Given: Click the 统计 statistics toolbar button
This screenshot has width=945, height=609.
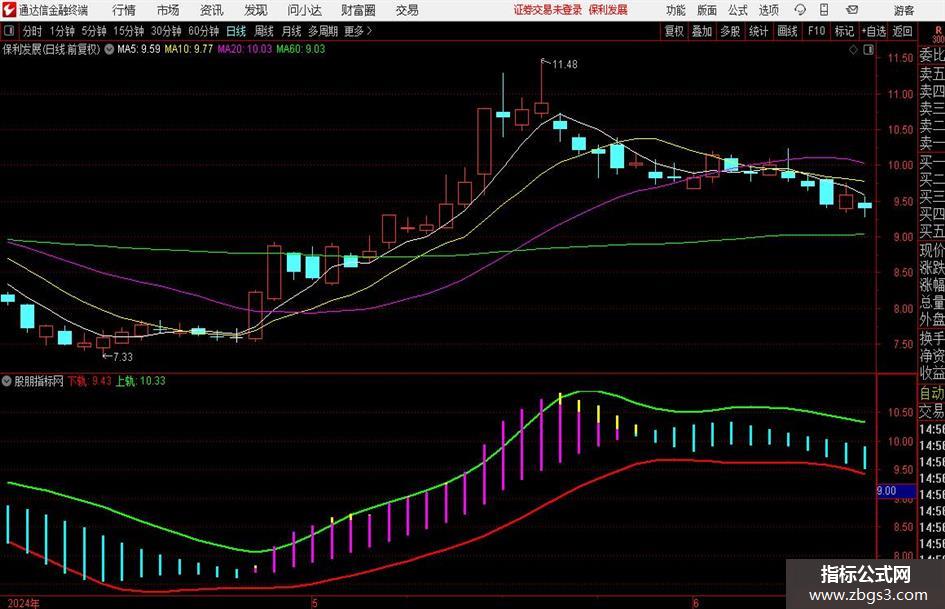Looking at the screenshot, I should (758, 31).
